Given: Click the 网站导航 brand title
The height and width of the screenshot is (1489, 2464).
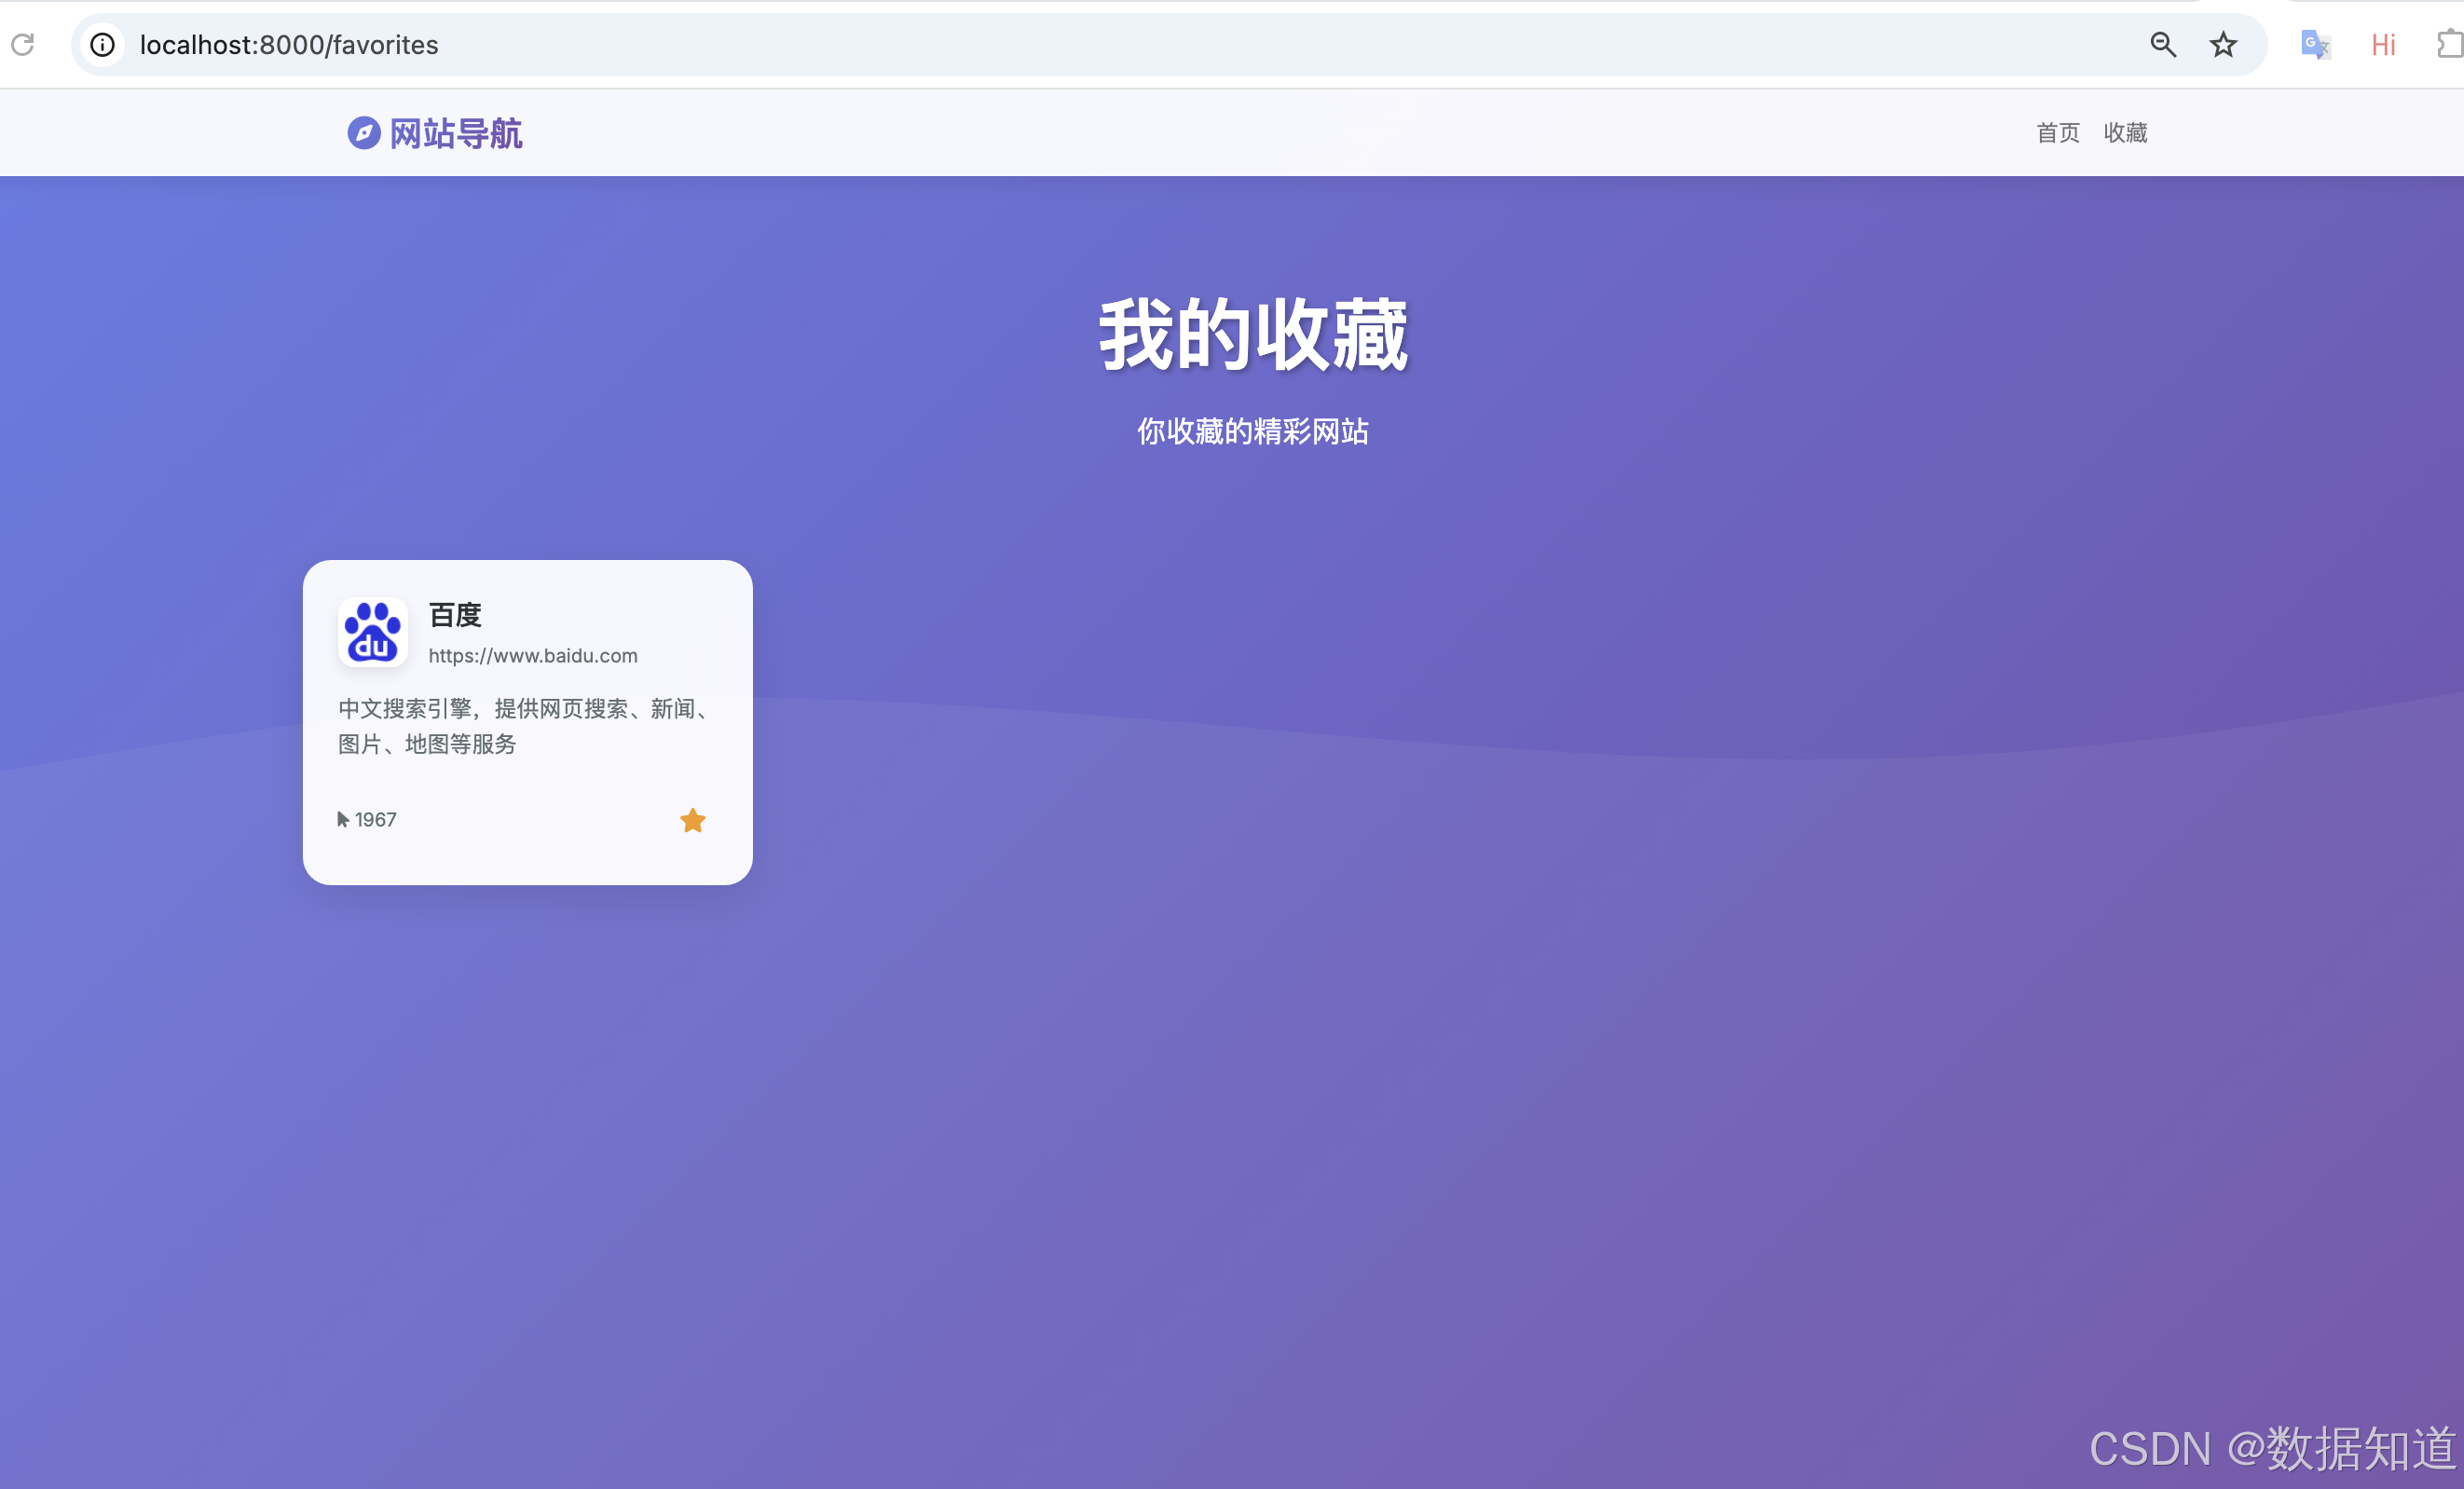Looking at the screenshot, I should click(x=455, y=132).
